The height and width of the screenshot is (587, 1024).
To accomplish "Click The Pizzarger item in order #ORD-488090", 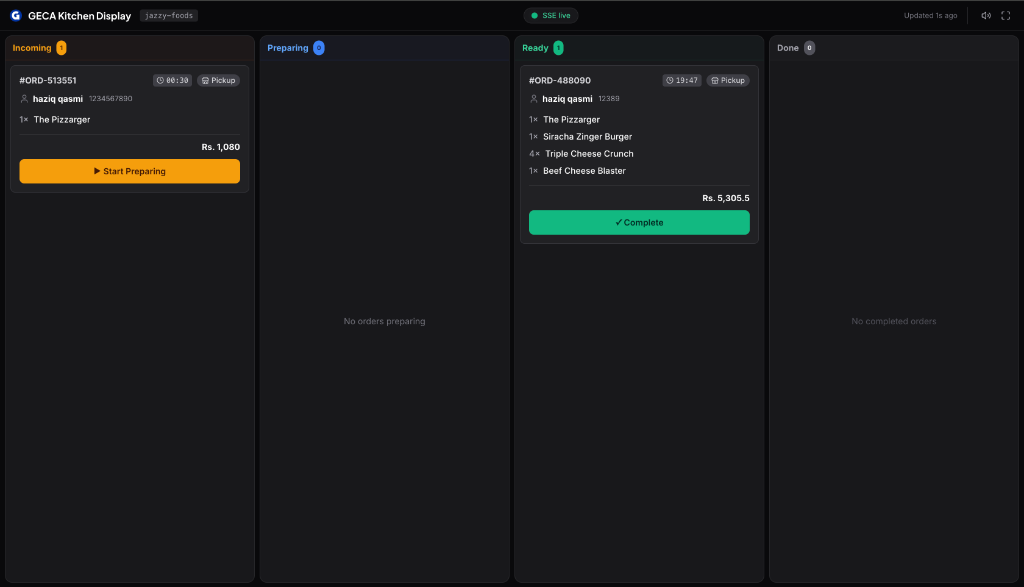I will 571,119.
